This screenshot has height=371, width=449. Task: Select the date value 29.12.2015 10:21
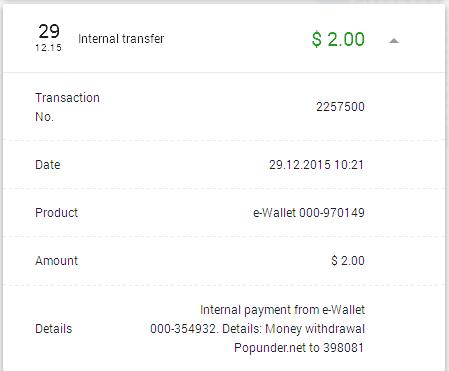point(316,165)
